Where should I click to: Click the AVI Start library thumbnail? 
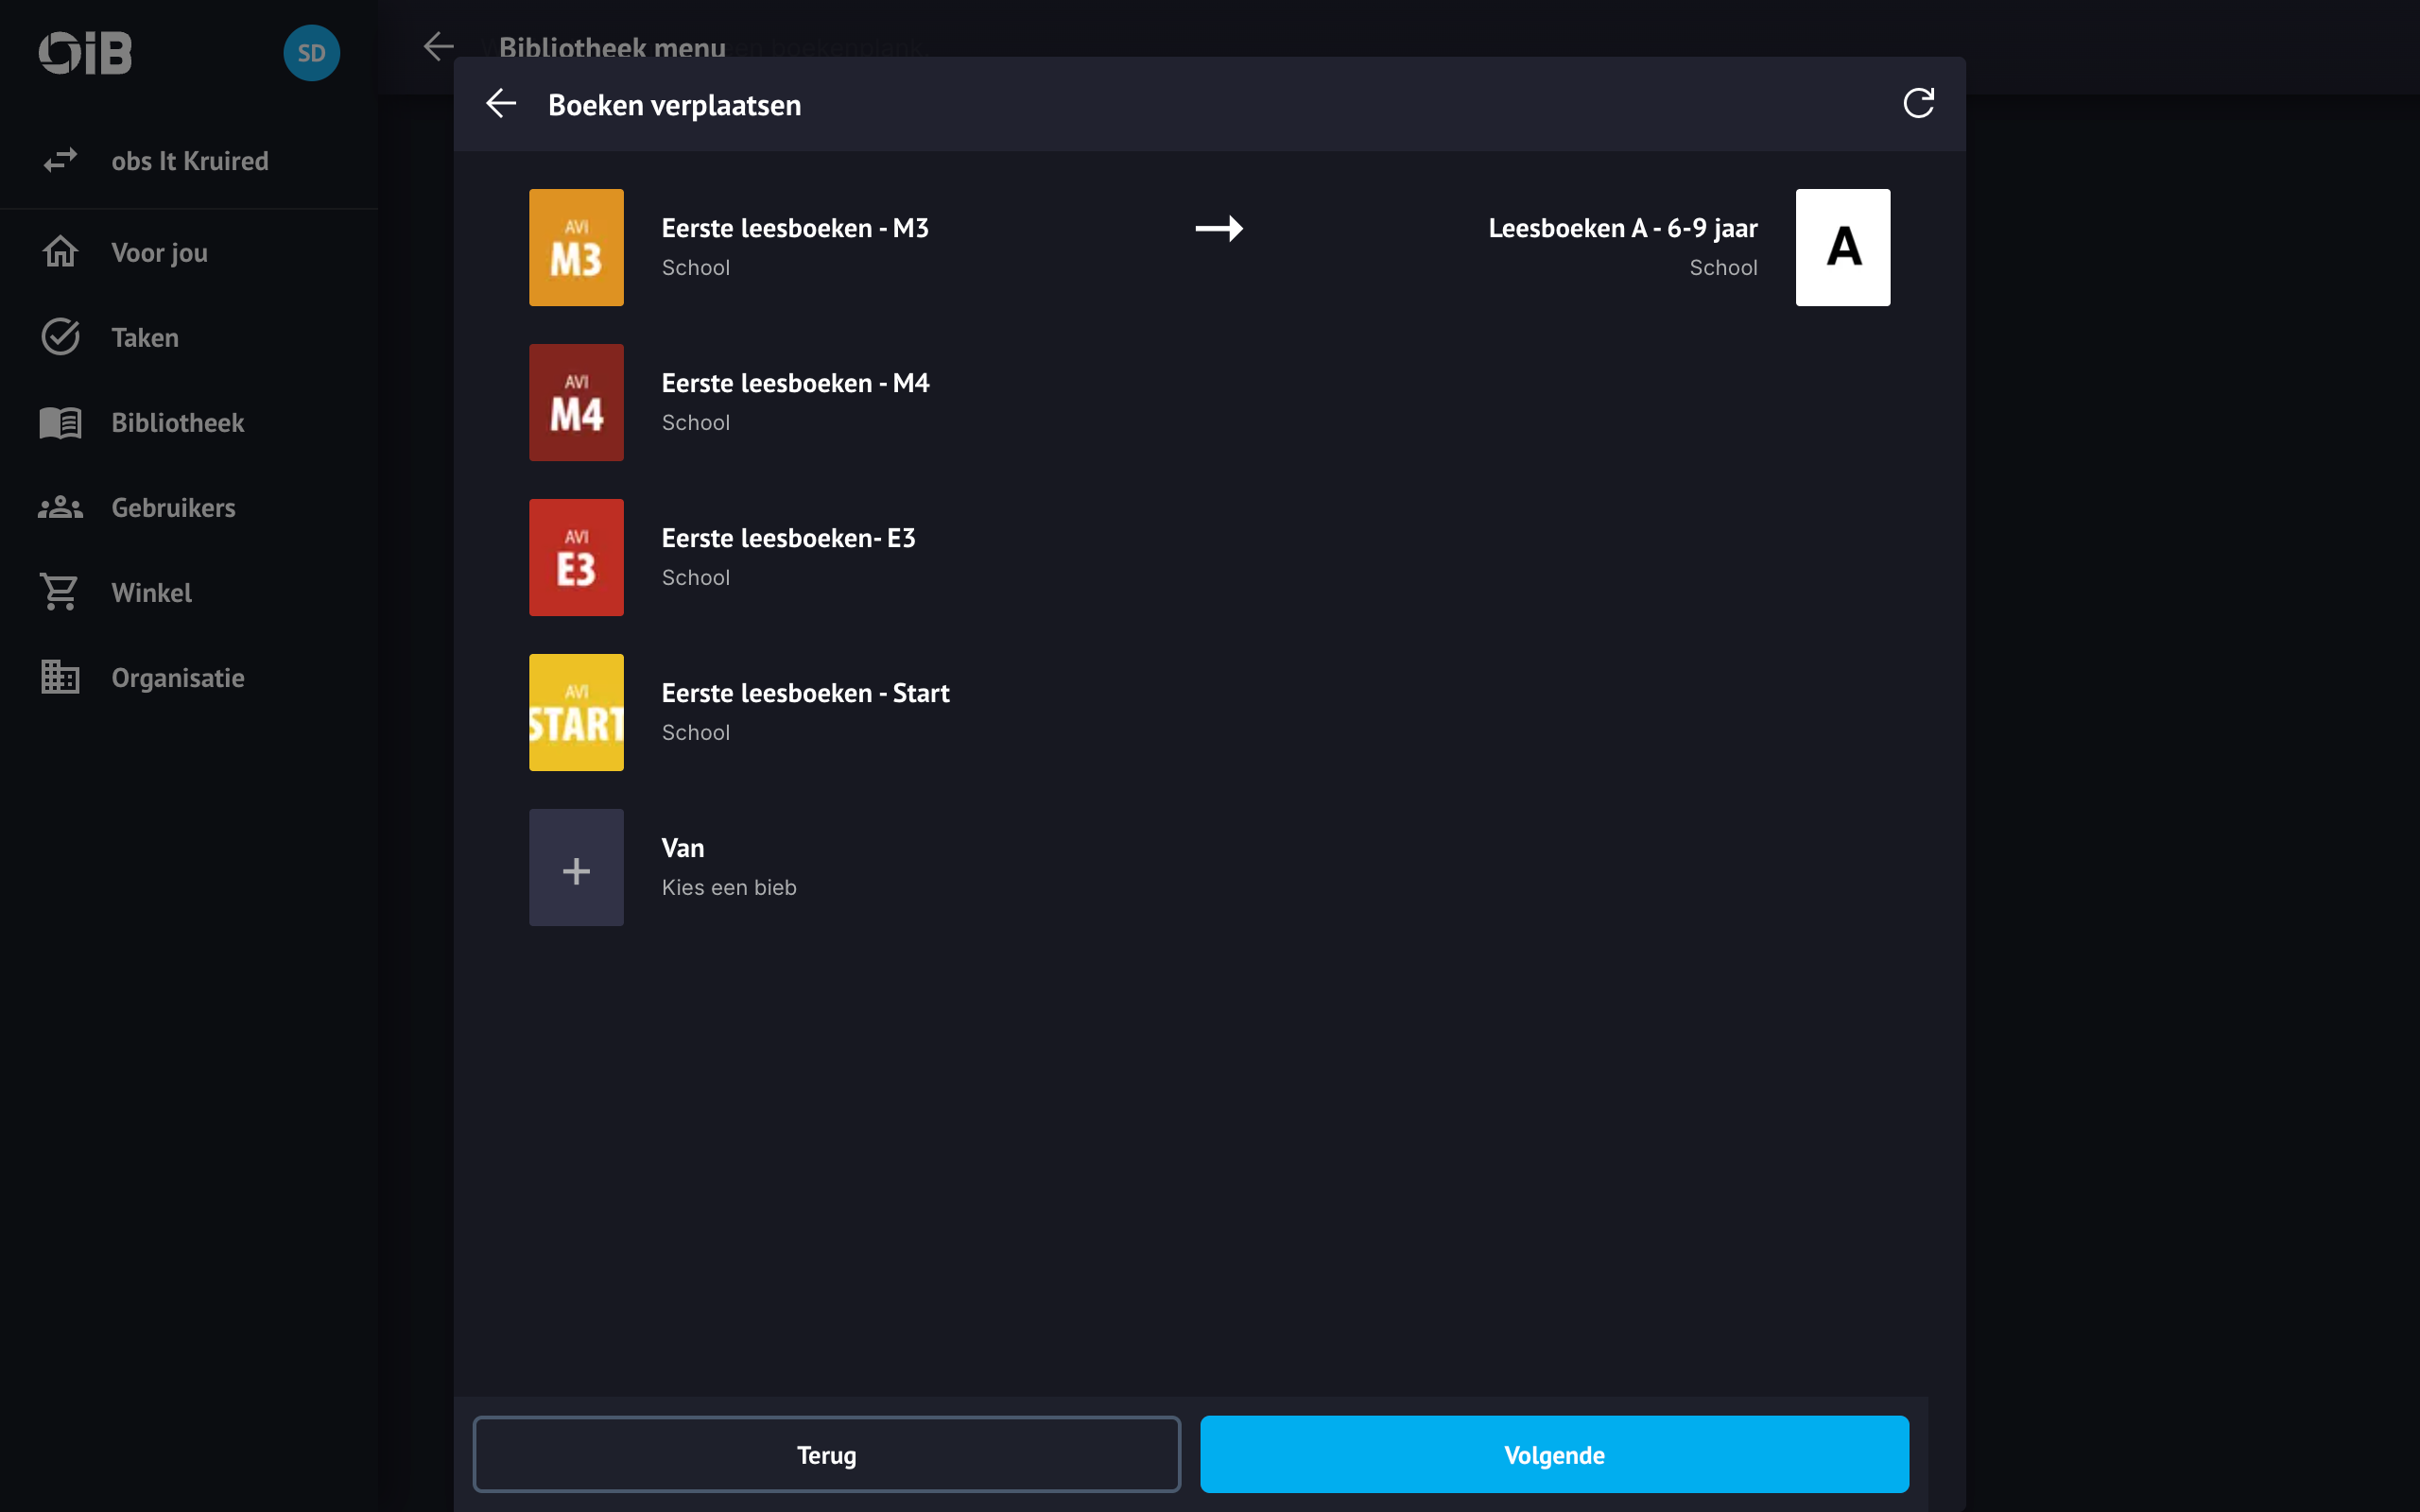(576, 712)
